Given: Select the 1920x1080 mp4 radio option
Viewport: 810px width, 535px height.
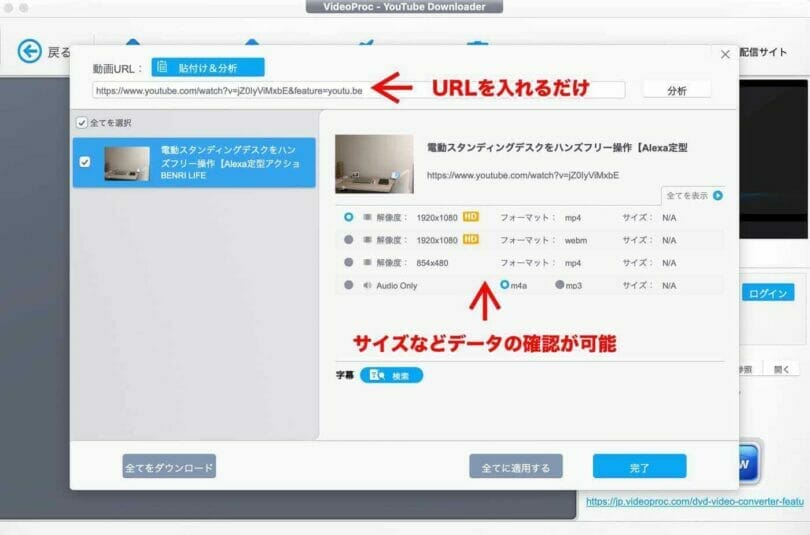Looking at the screenshot, I should 349,217.
